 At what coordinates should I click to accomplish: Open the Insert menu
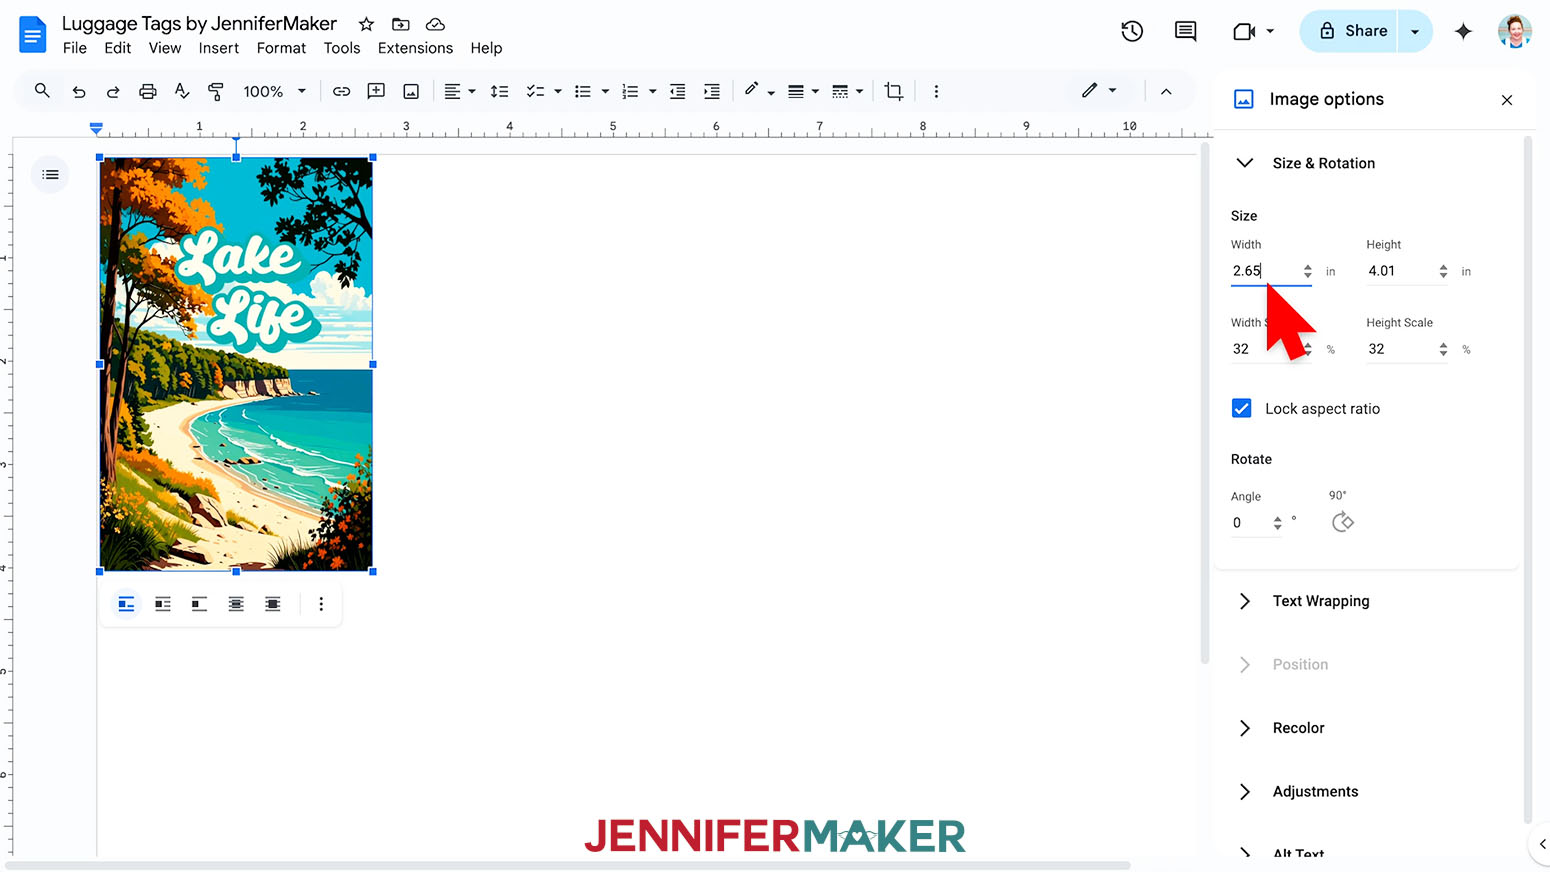pyautogui.click(x=219, y=48)
